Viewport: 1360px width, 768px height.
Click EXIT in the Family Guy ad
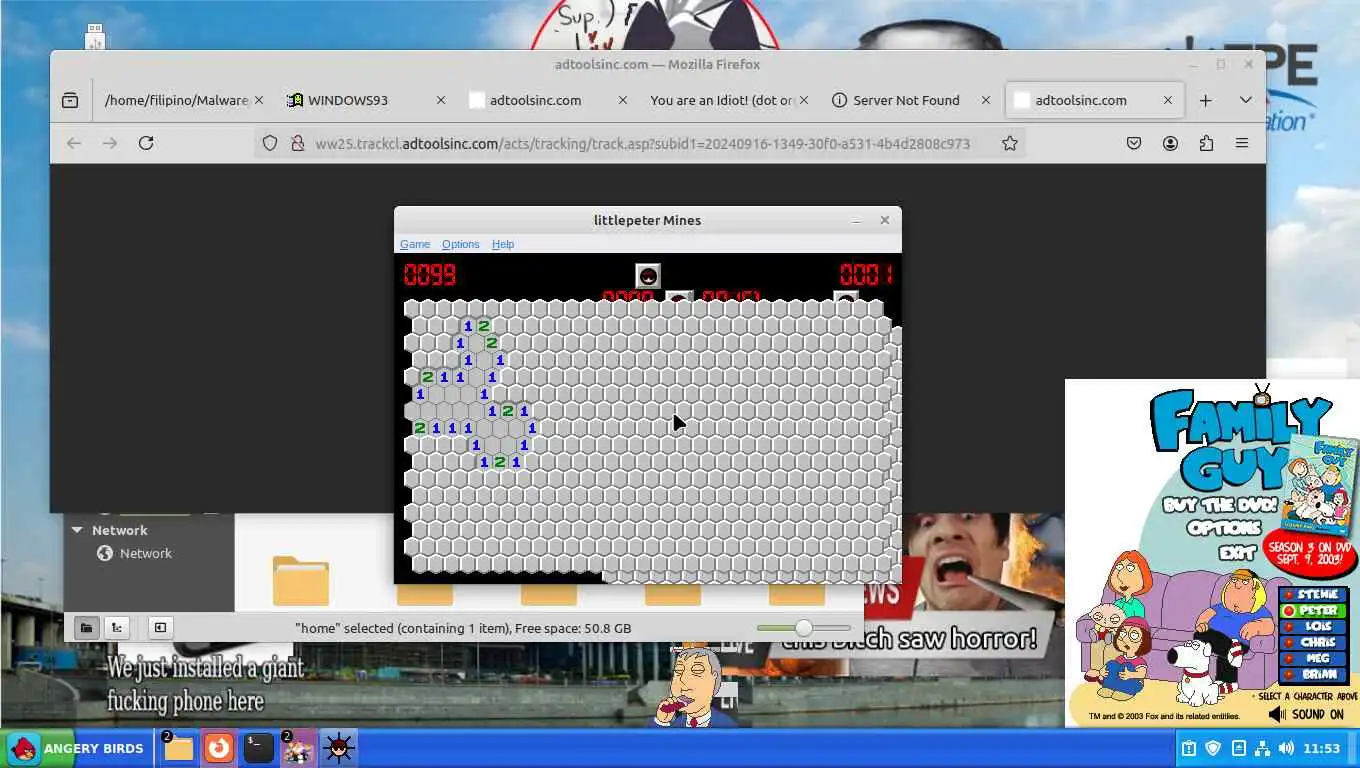(x=1236, y=552)
